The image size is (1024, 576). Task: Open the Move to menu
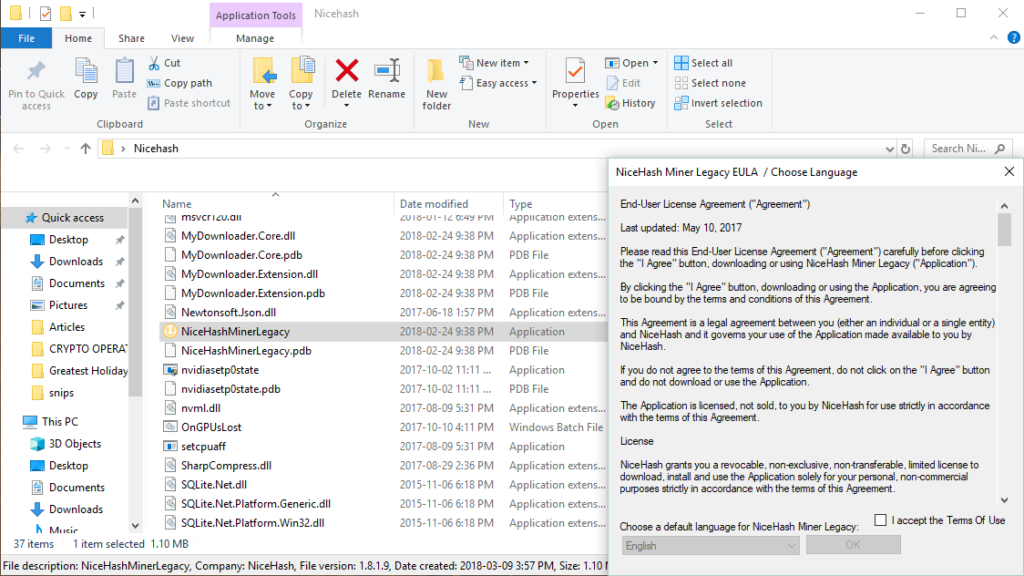click(263, 84)
